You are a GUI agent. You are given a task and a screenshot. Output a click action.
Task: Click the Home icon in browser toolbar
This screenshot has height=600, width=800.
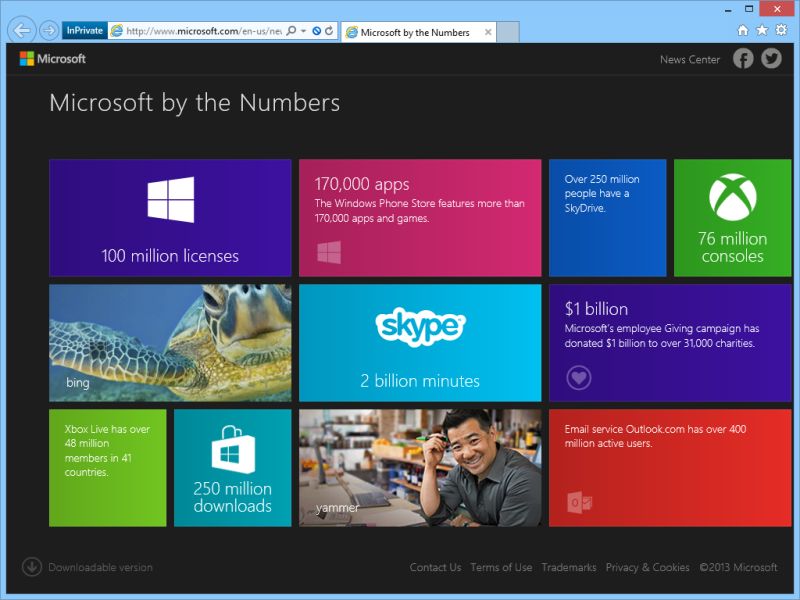pos(743,30)
